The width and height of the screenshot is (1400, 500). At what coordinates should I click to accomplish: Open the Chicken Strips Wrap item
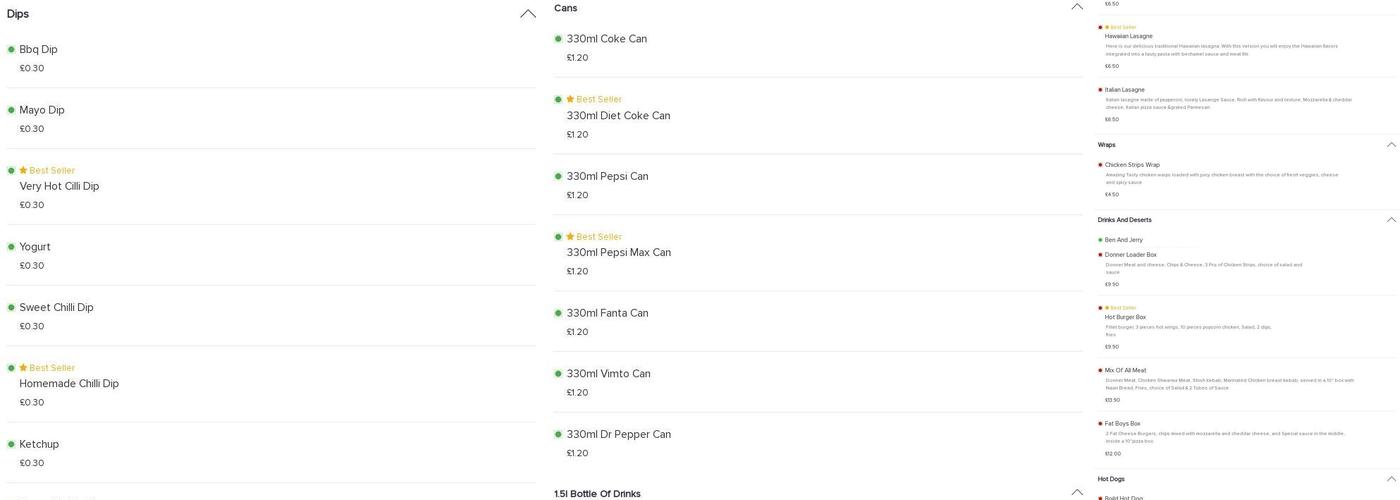(x=1132, y=165)
